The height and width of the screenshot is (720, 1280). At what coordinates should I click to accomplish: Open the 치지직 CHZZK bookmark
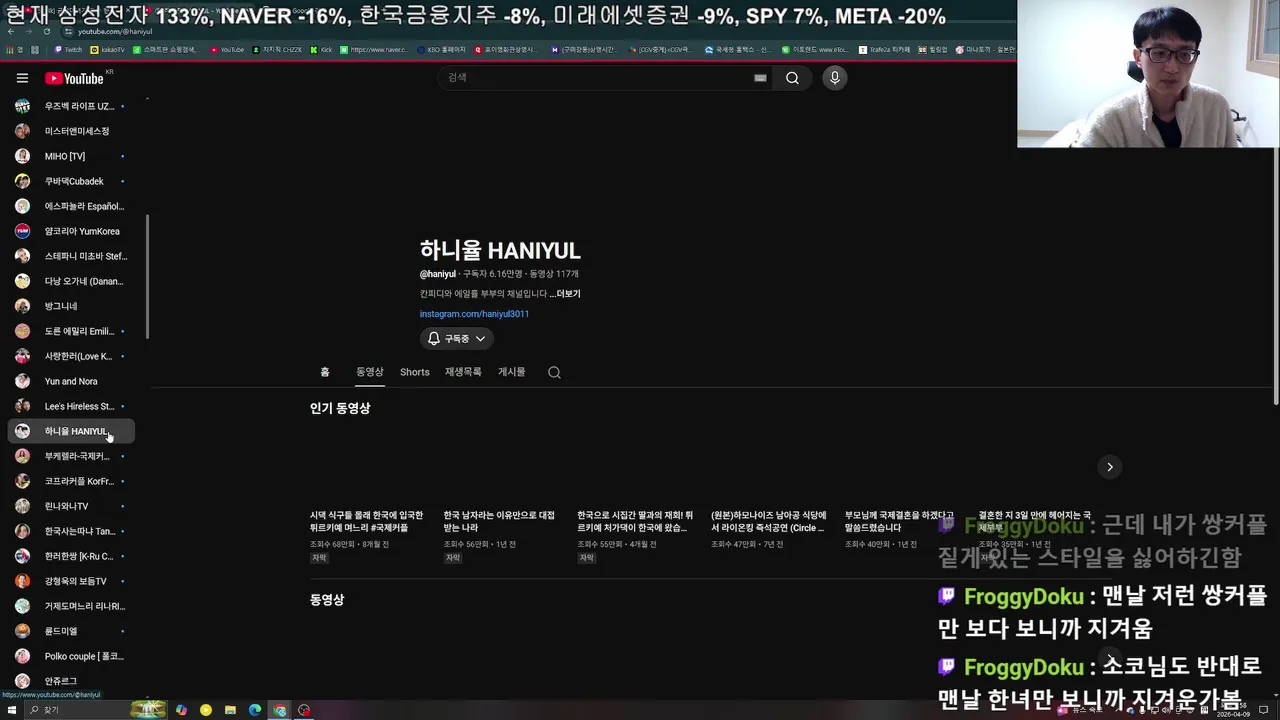[x=277, y=49]
